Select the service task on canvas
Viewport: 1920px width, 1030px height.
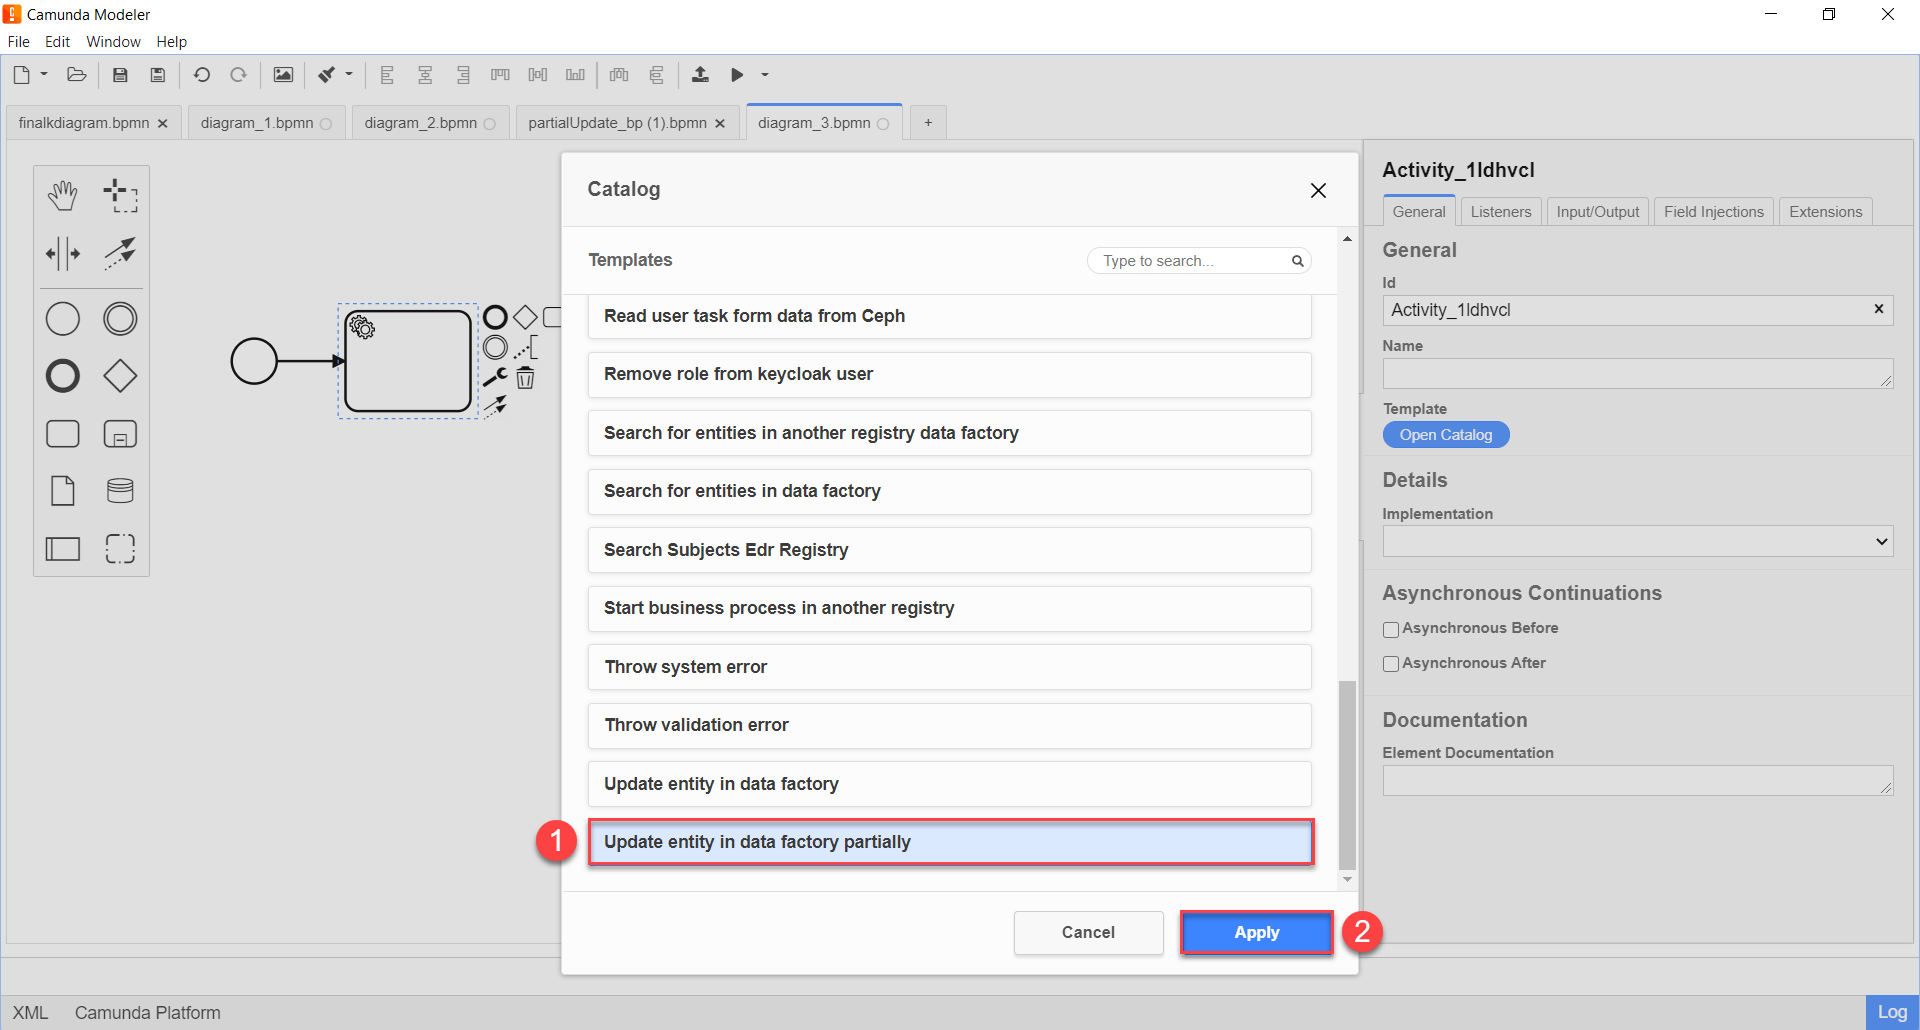tap(408, 361)
